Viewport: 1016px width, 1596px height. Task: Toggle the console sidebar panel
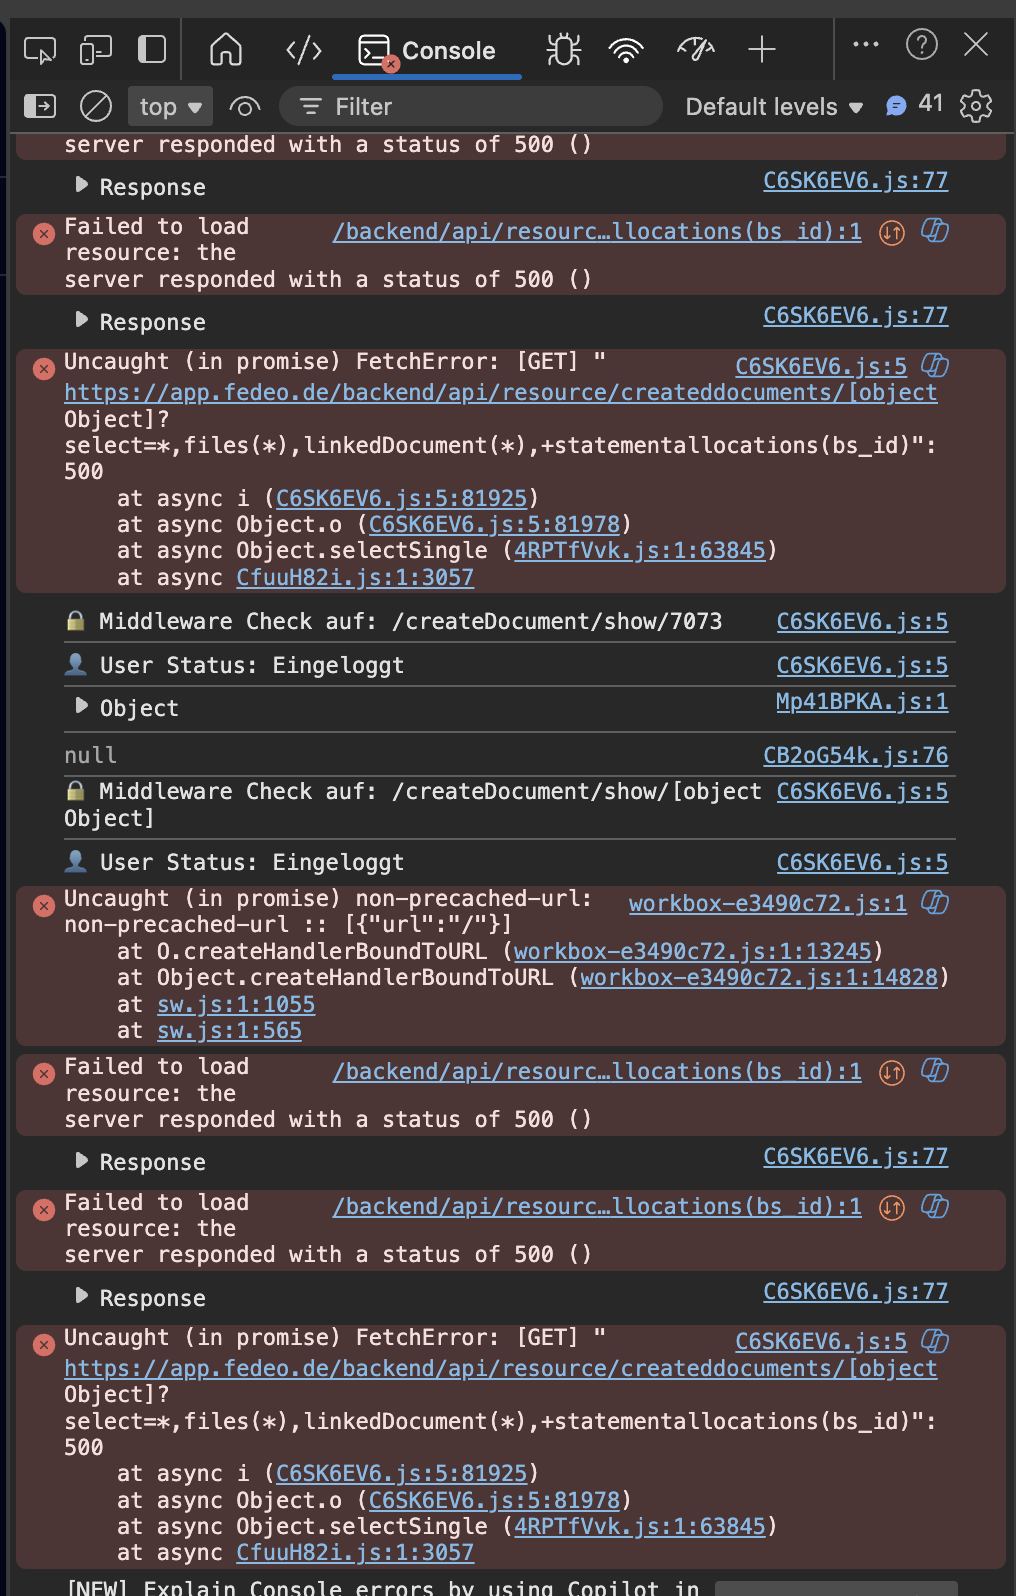40,106
